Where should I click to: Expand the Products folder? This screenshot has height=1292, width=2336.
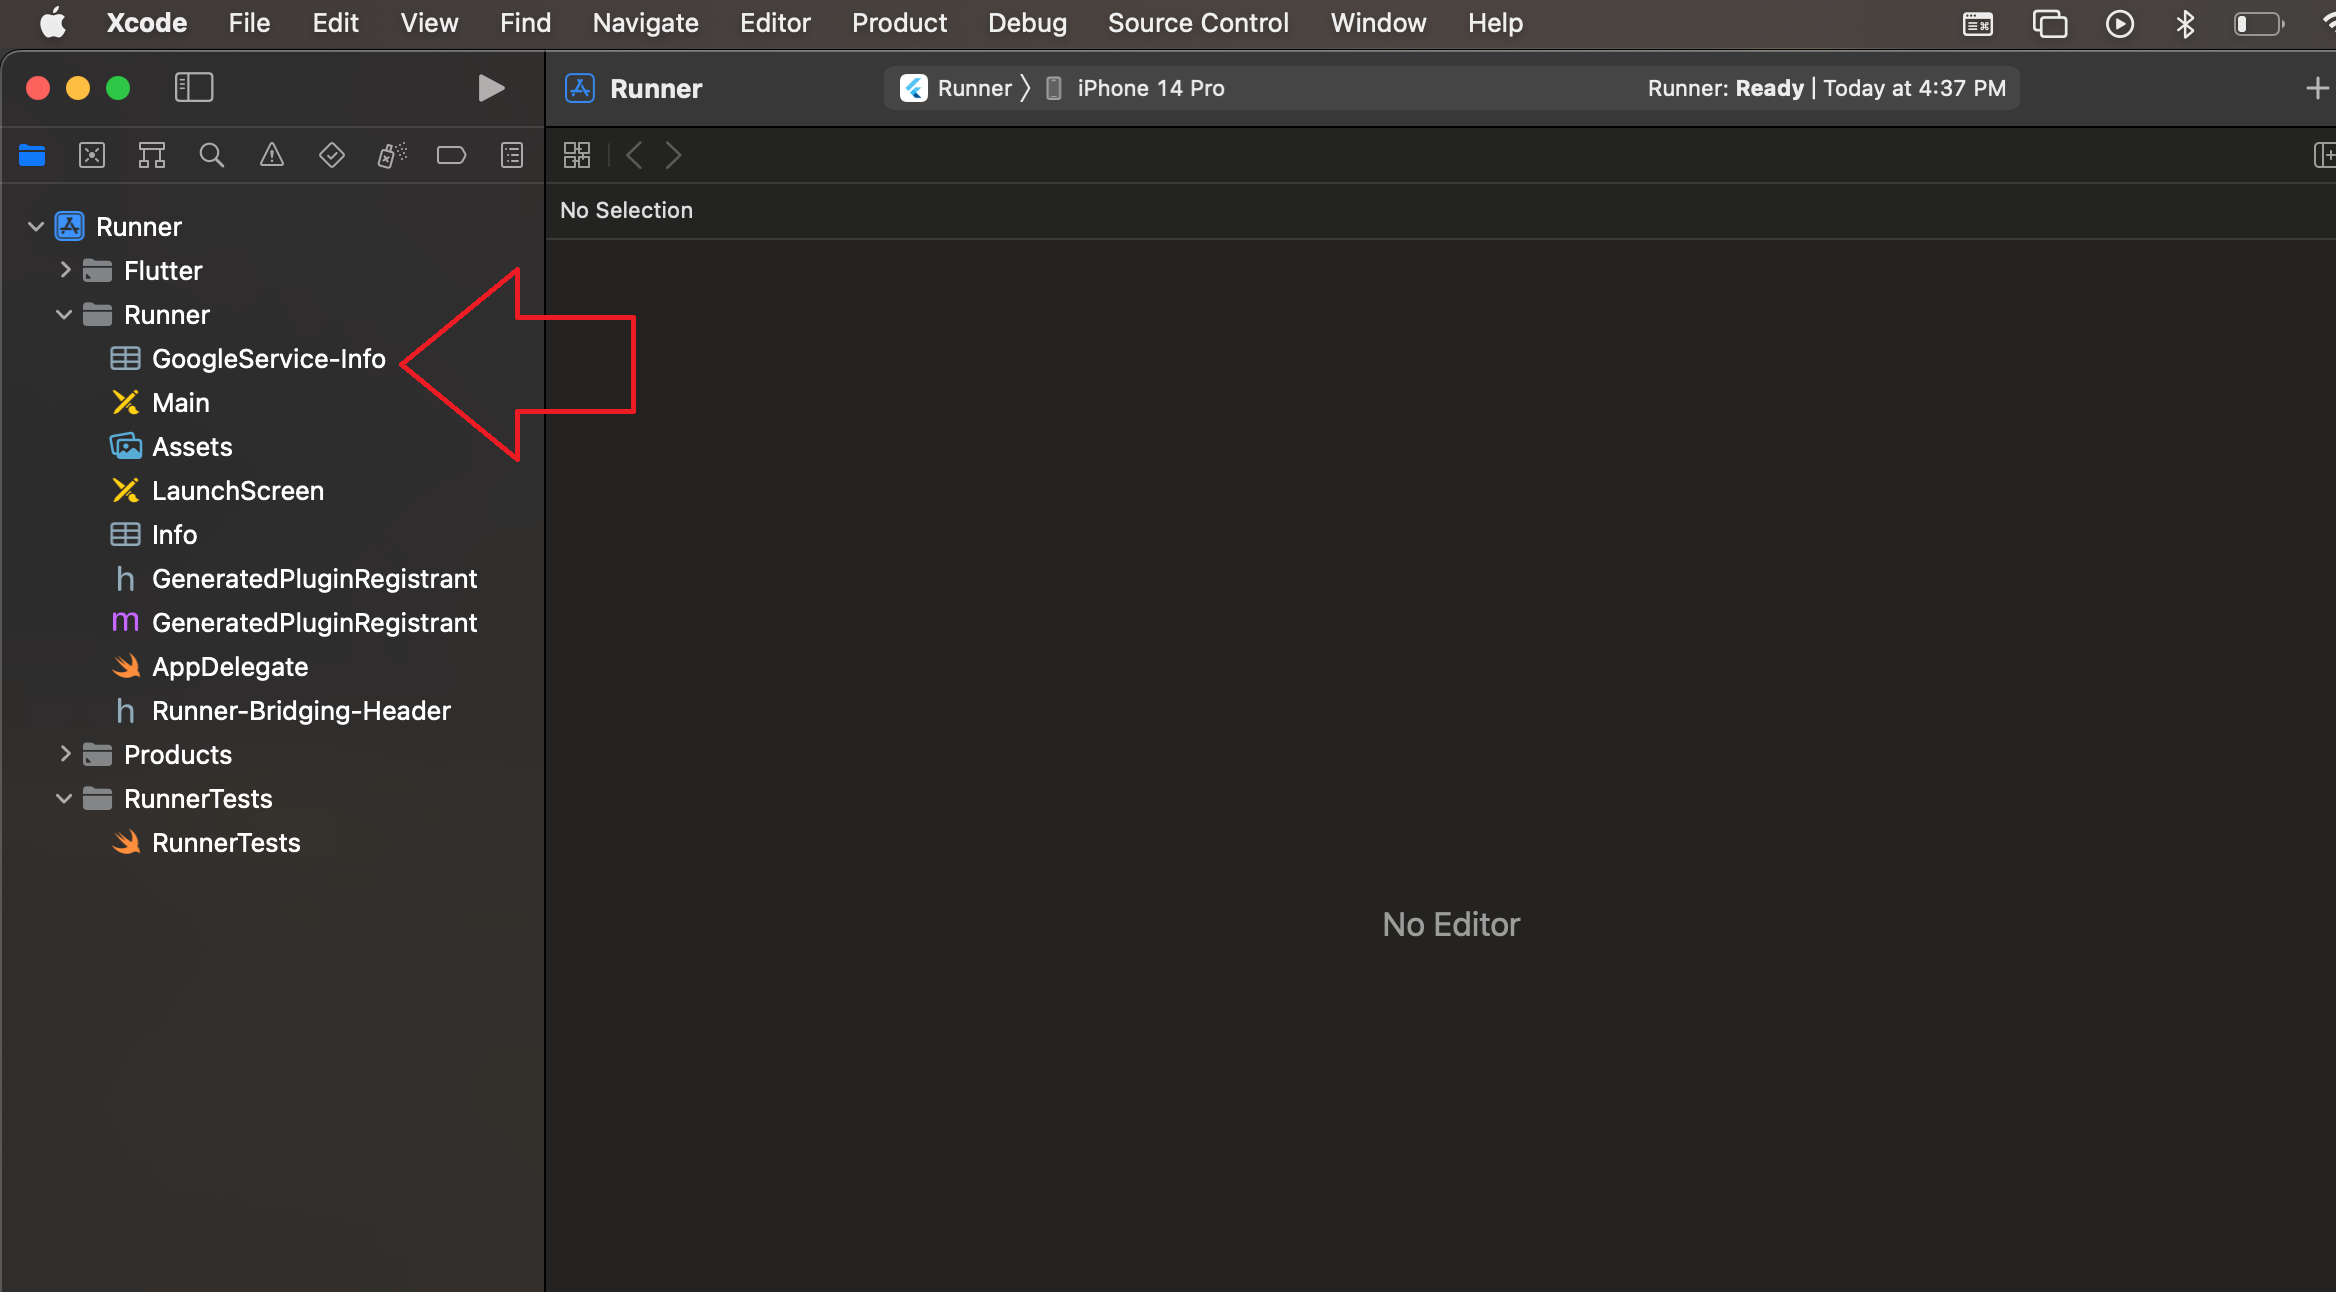pos(65,754)
